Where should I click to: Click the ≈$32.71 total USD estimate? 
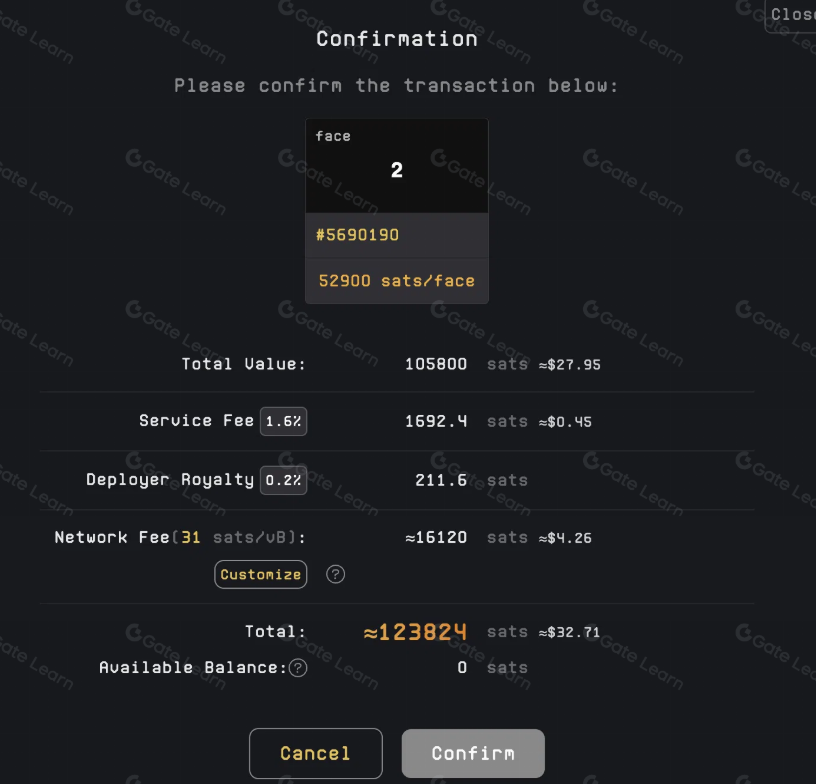point(570,633)
